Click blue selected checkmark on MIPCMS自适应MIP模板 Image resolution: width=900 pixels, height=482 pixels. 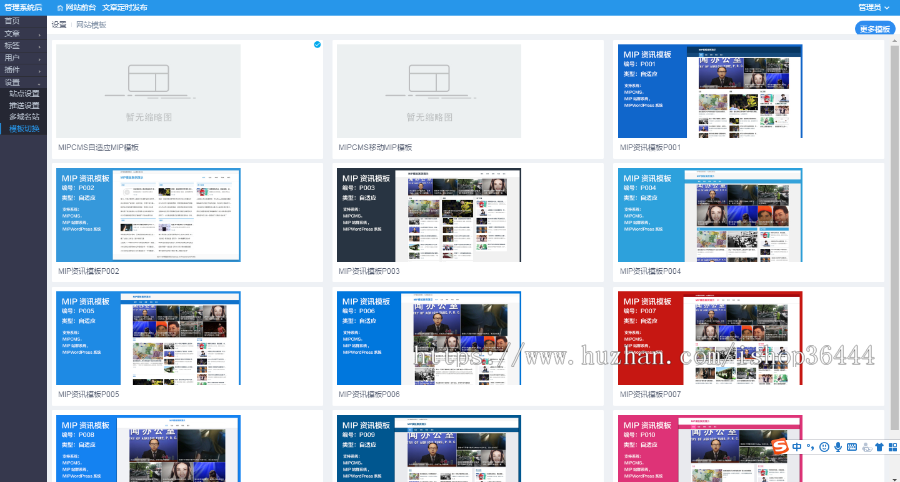pyautogui.click(x=317, y=44)
